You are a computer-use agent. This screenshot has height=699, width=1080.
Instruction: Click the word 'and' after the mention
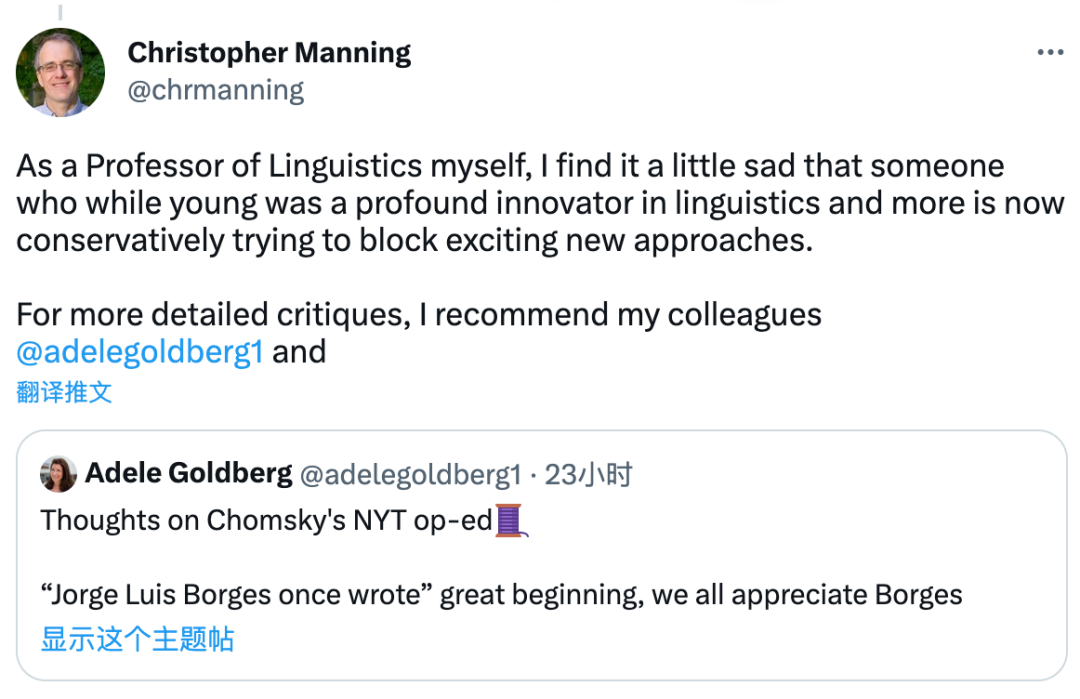[299, 352]
